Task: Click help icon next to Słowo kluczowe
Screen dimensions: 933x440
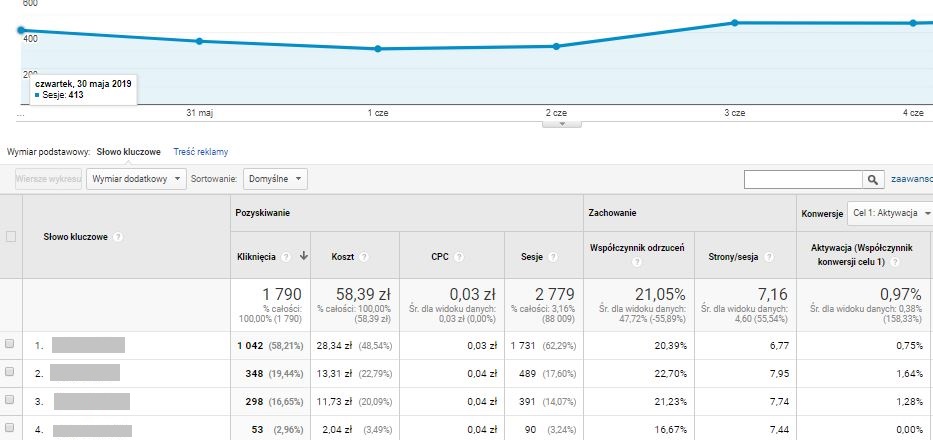Action: pos(118,237)
